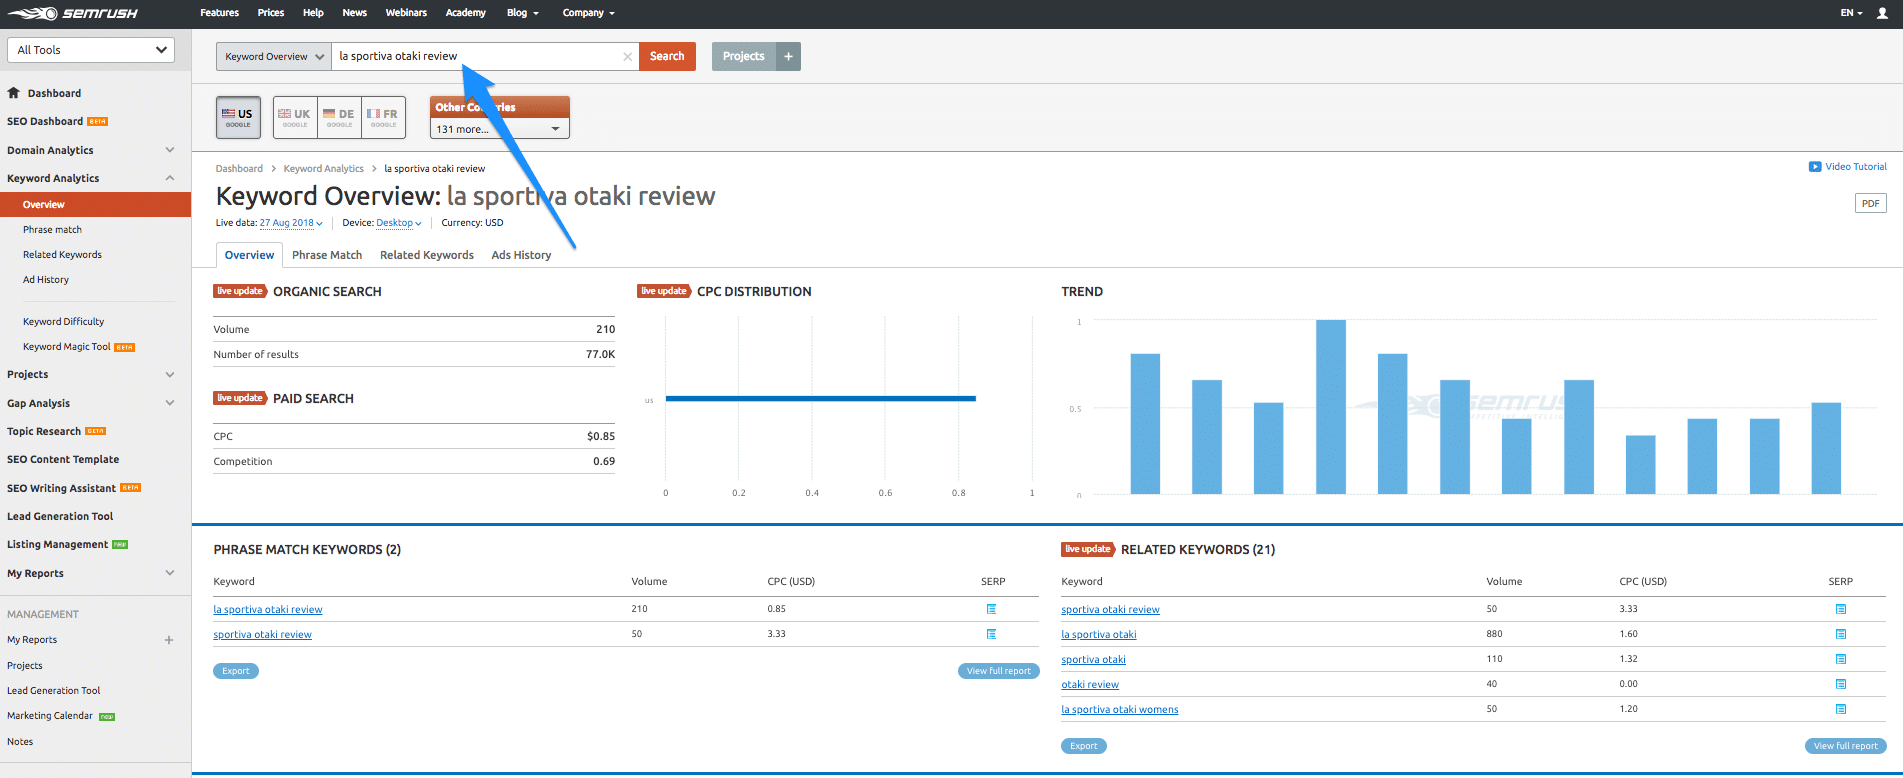Open SERP icon for otaki review
This screenshot has width=1903, height=778.
pos(1841,684)
